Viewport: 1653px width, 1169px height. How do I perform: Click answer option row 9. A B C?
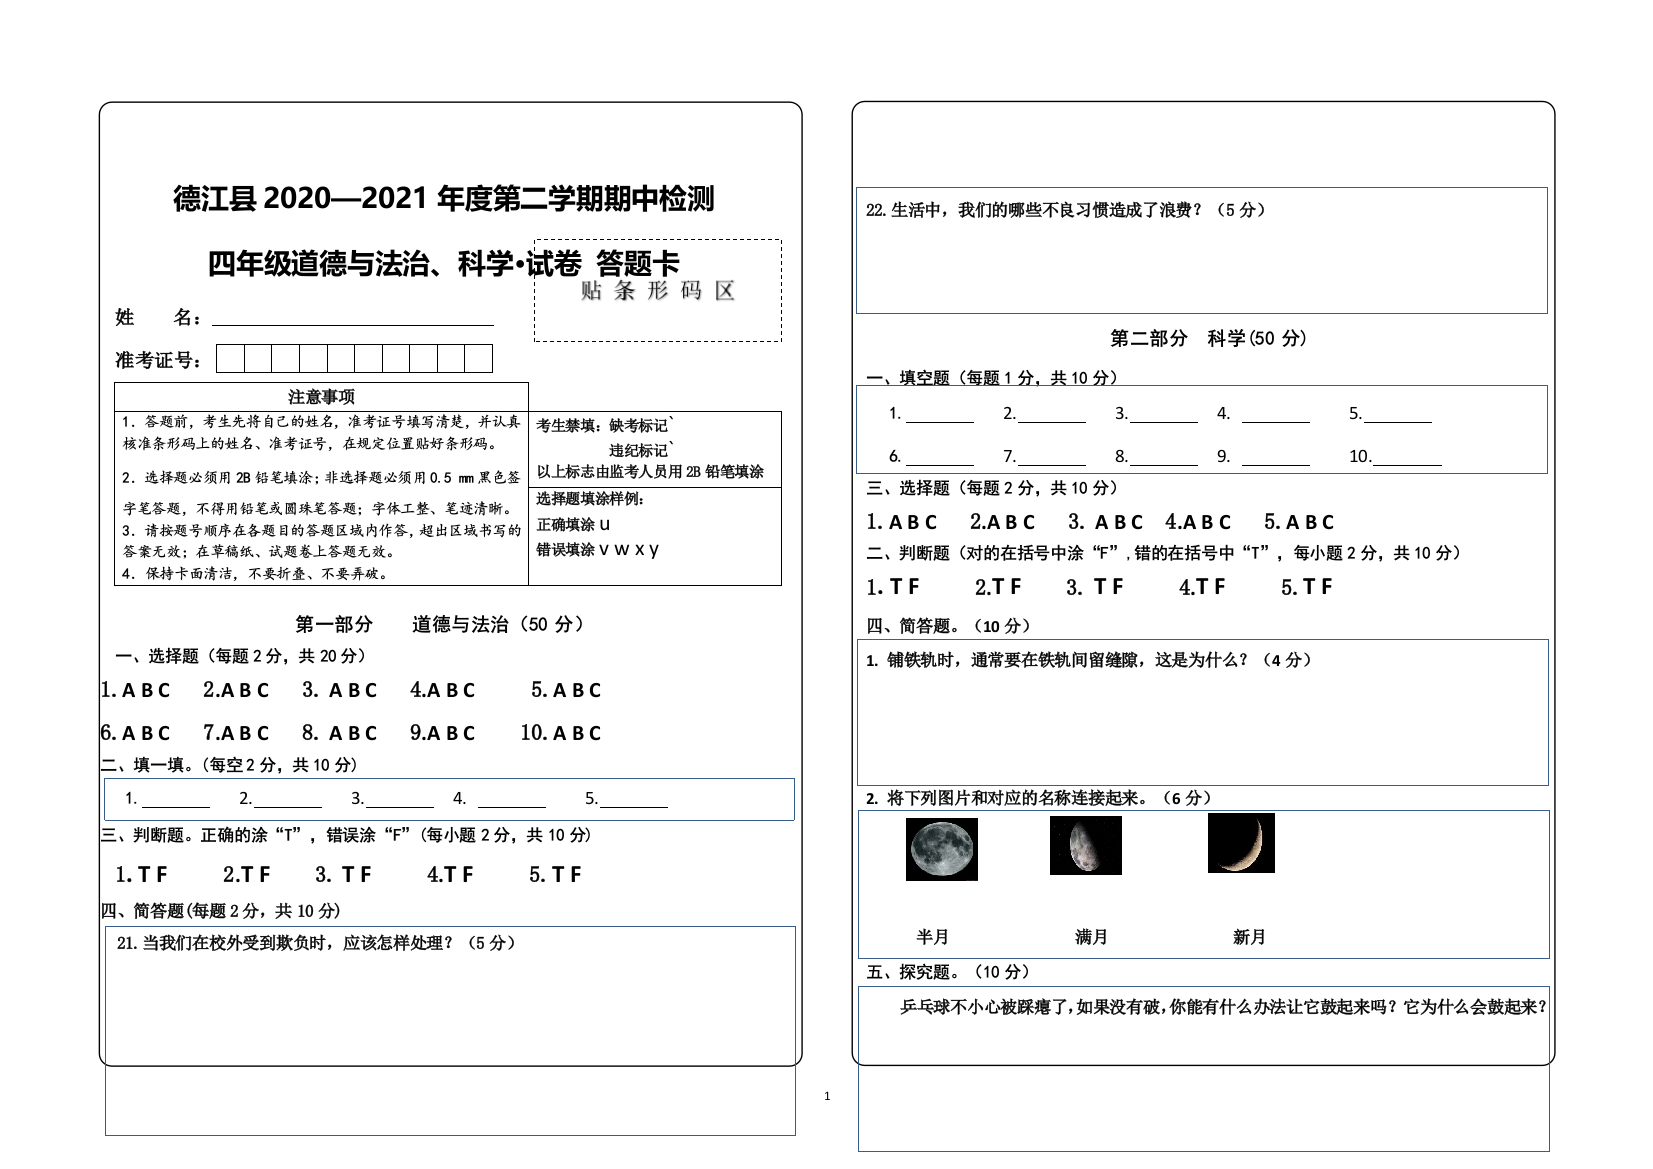click(443, 733)
